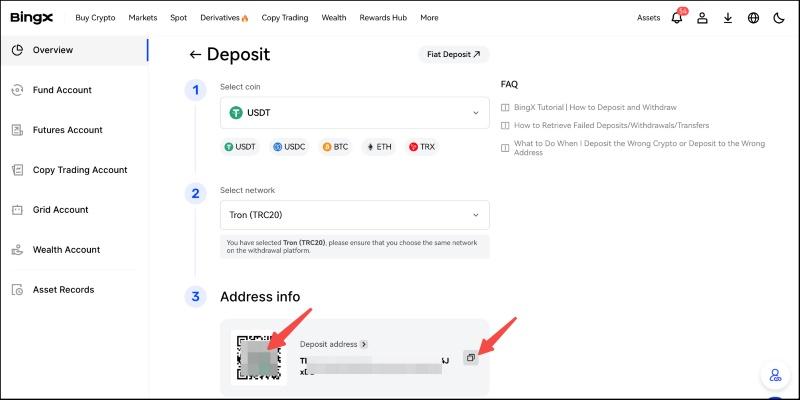Click book icon beside Wrong Crypto article
The width and height of the screenshot is (800, 400).
[x=505, y=148]
